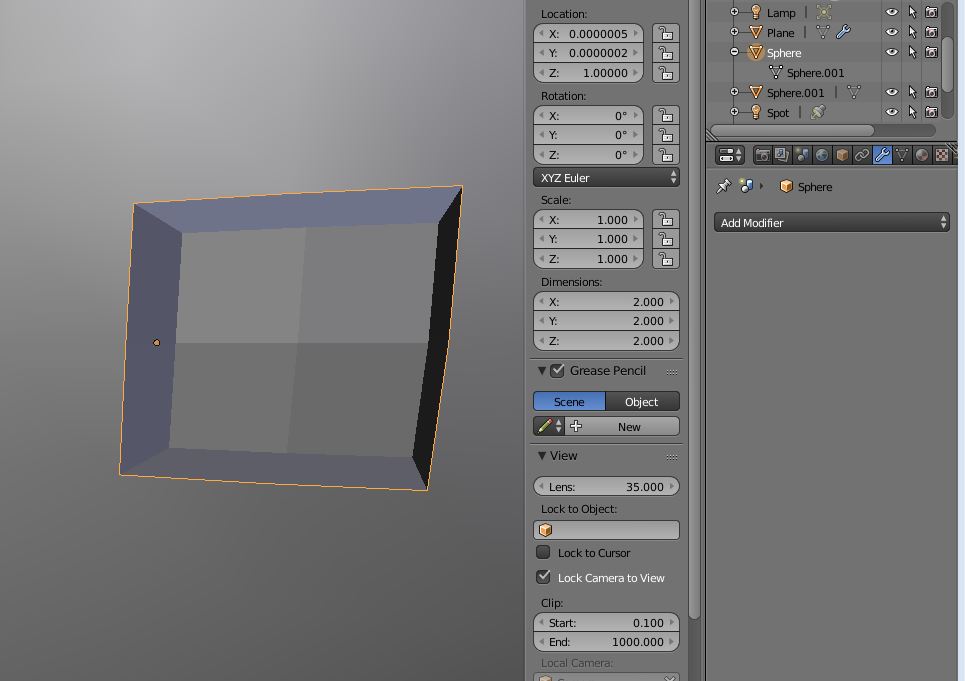Toggle Spot render camera icon
Screen dimensions: 965x681
(x=932, y=112)
